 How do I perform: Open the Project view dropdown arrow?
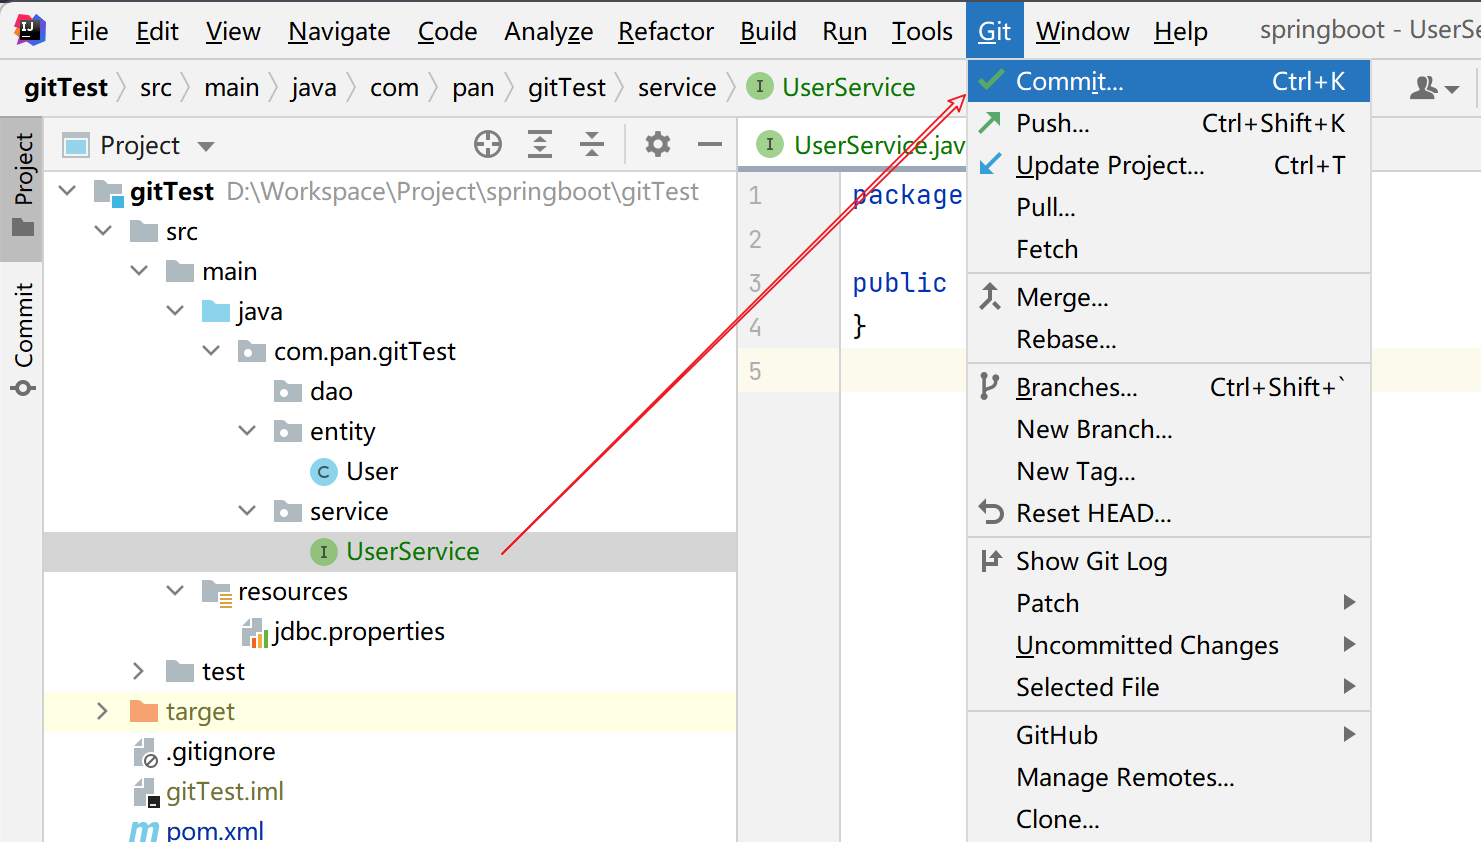(x=206, y=146)
